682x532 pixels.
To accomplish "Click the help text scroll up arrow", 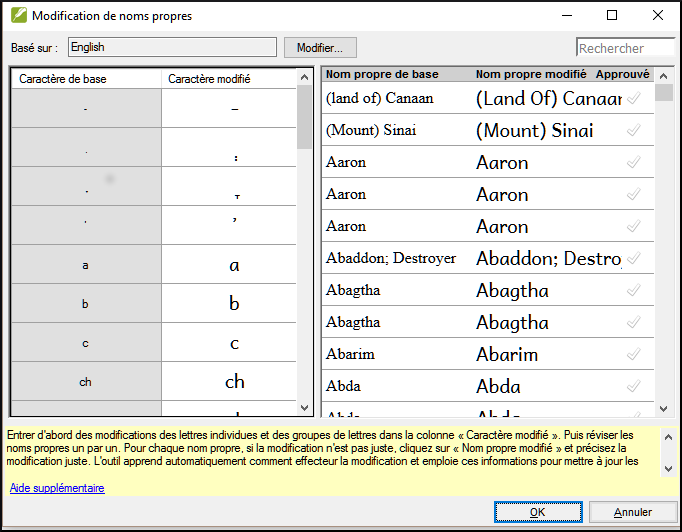I will 669,437.
